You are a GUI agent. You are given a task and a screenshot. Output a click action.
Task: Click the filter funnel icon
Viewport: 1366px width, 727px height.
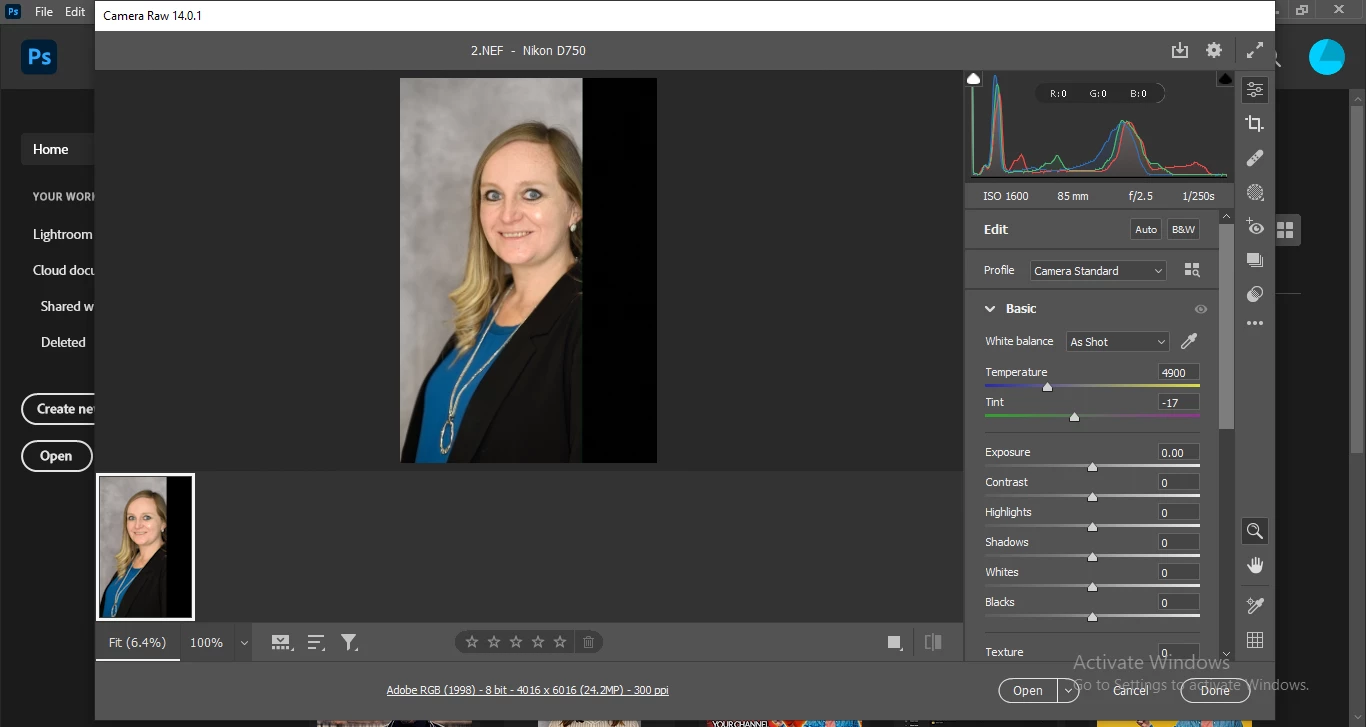(x=349, y=643)
